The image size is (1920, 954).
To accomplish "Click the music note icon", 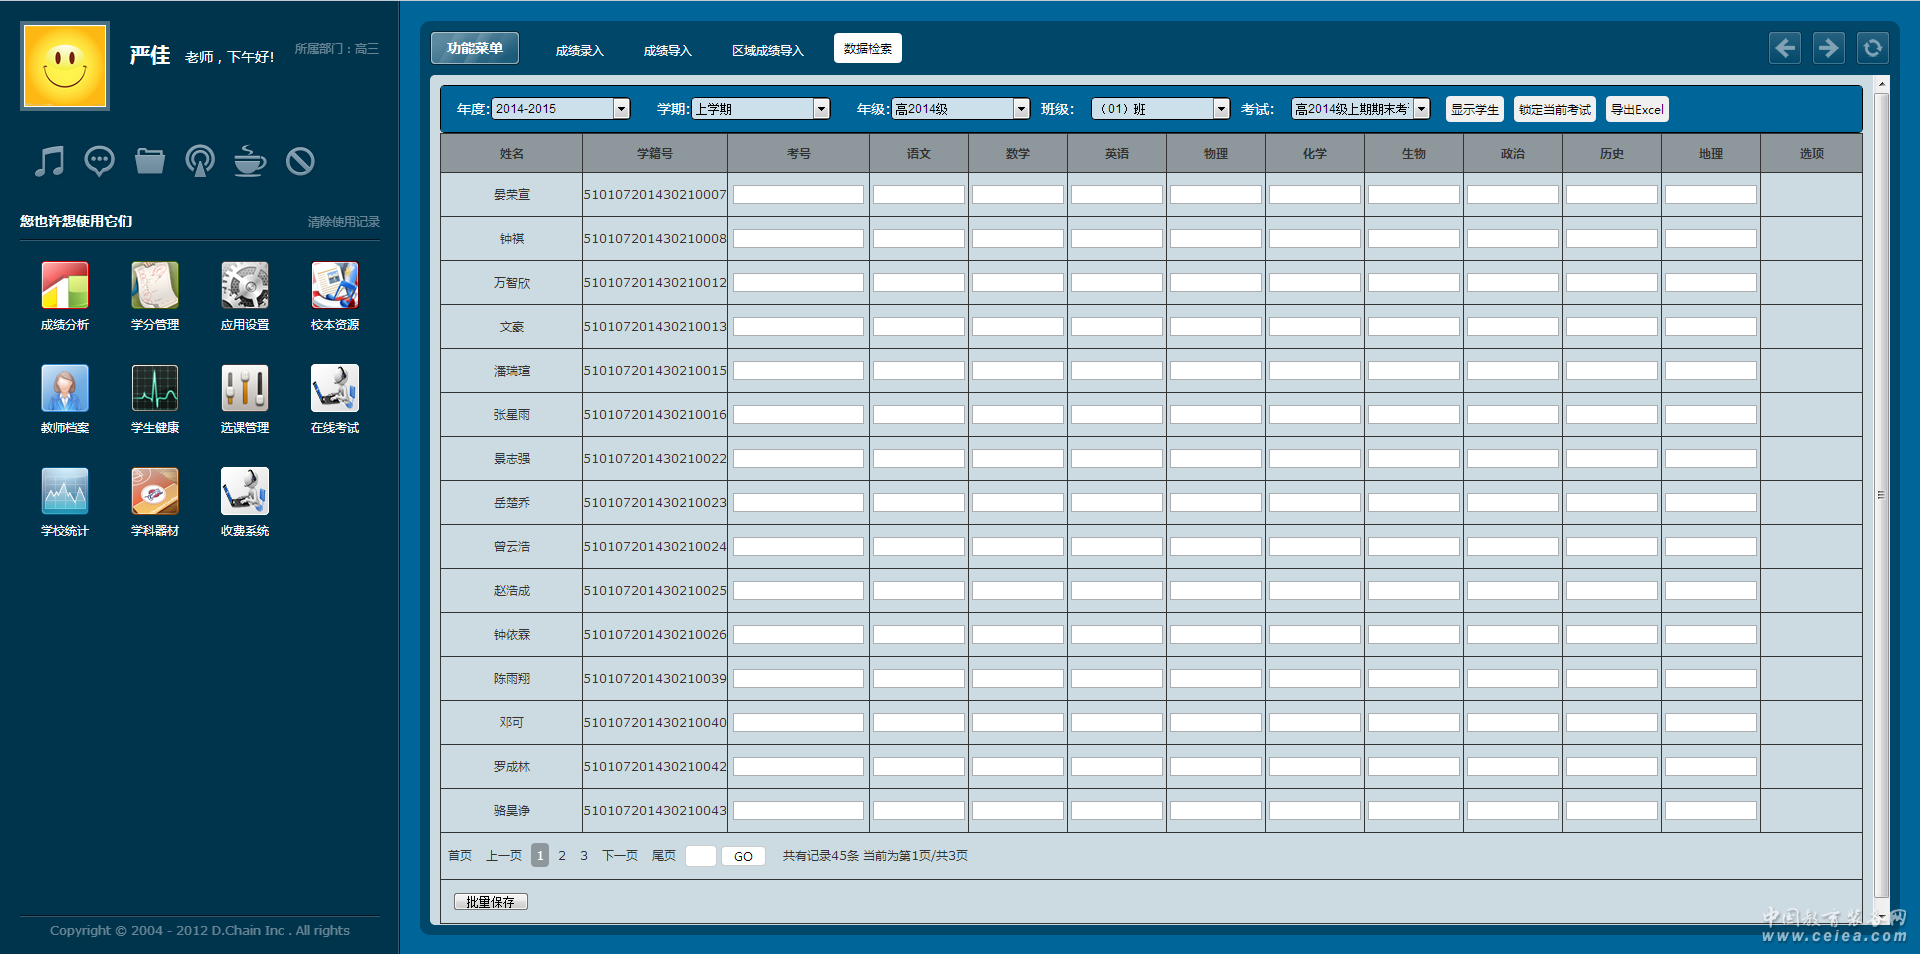I will pos(49,161).
